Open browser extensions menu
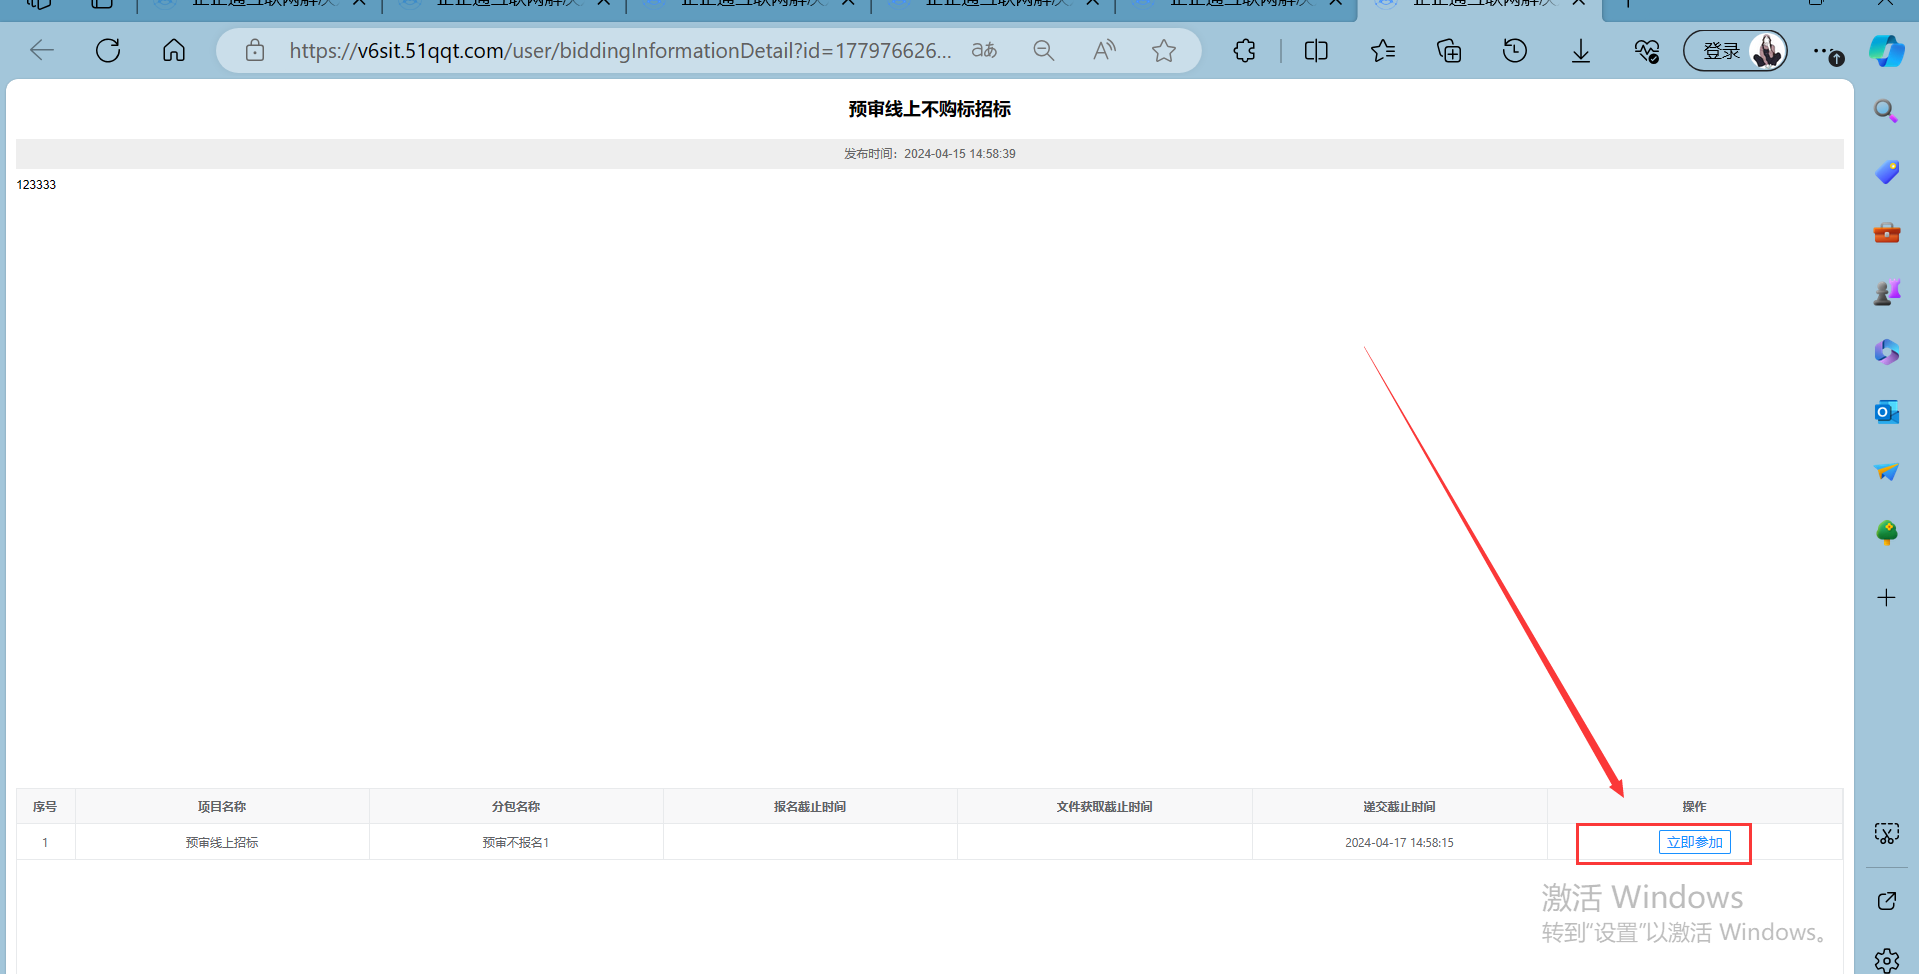1919x974 pixels. point(1244,50)
